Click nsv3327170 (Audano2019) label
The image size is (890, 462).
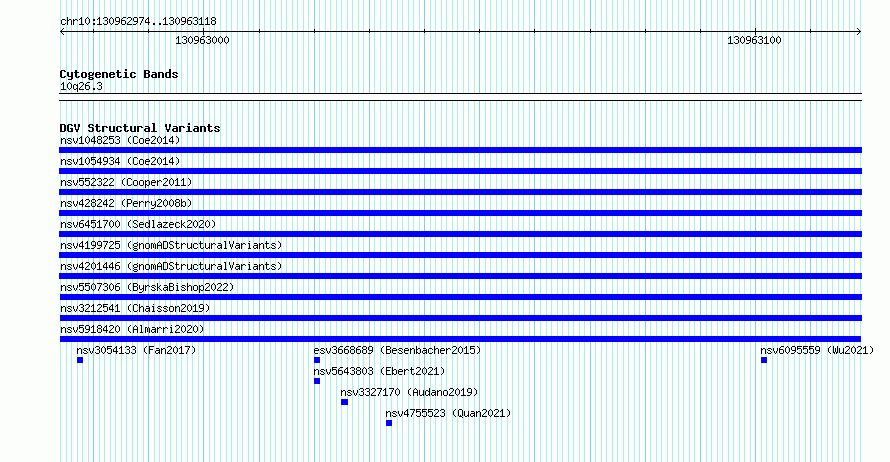pyautogui.click(x=409, y=392)
